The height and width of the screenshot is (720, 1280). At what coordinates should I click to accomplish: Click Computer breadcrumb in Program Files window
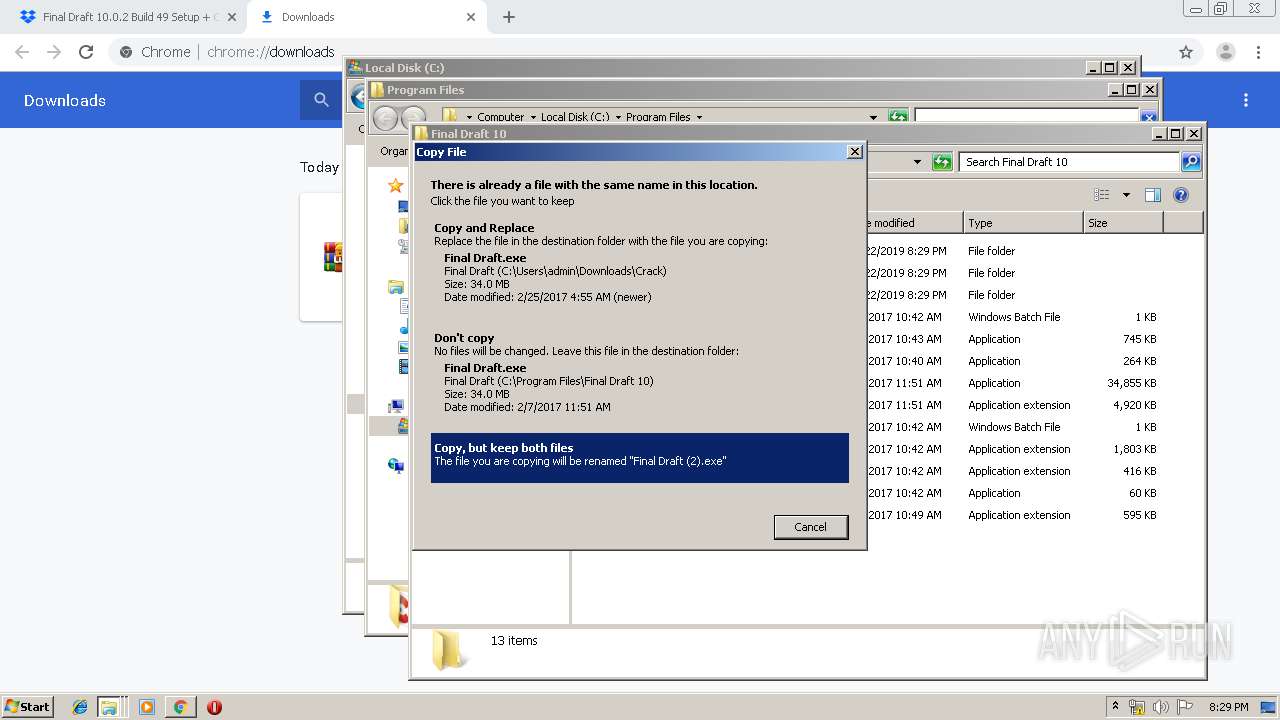[500, 117]
